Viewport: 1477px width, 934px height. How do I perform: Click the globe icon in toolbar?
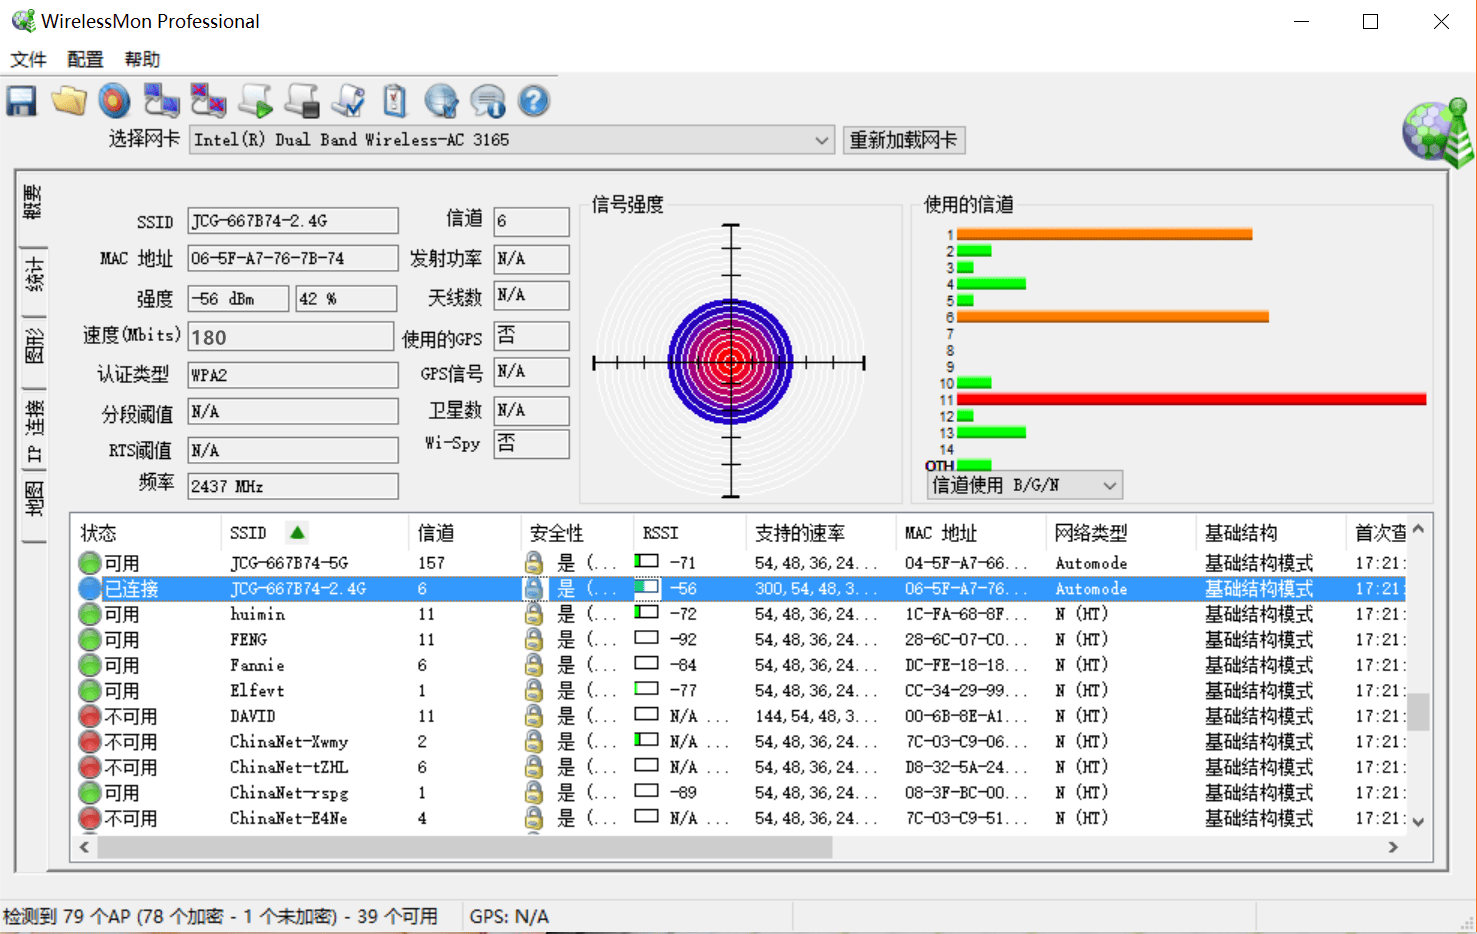tap(441, 101)
